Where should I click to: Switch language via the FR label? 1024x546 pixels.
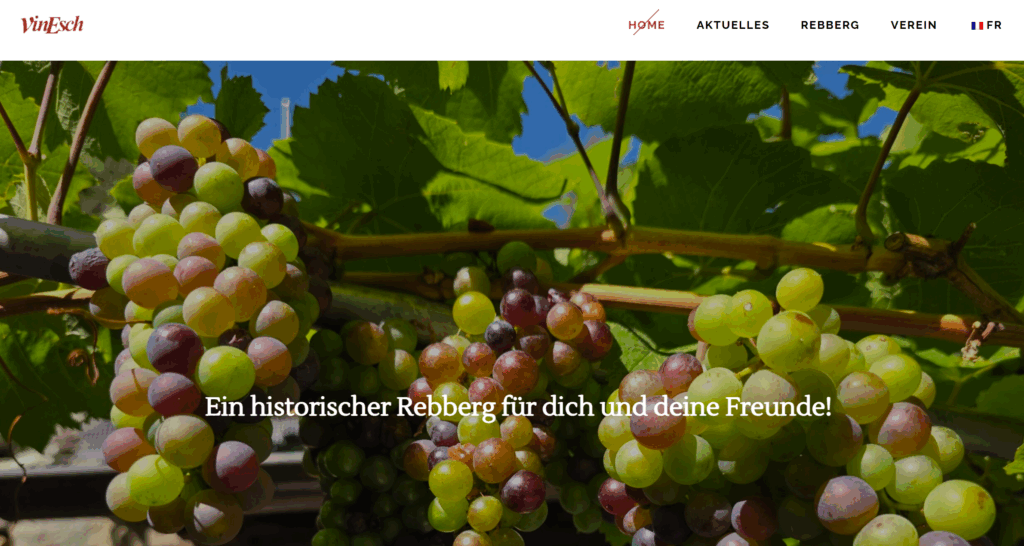click(x=994, y=25)
